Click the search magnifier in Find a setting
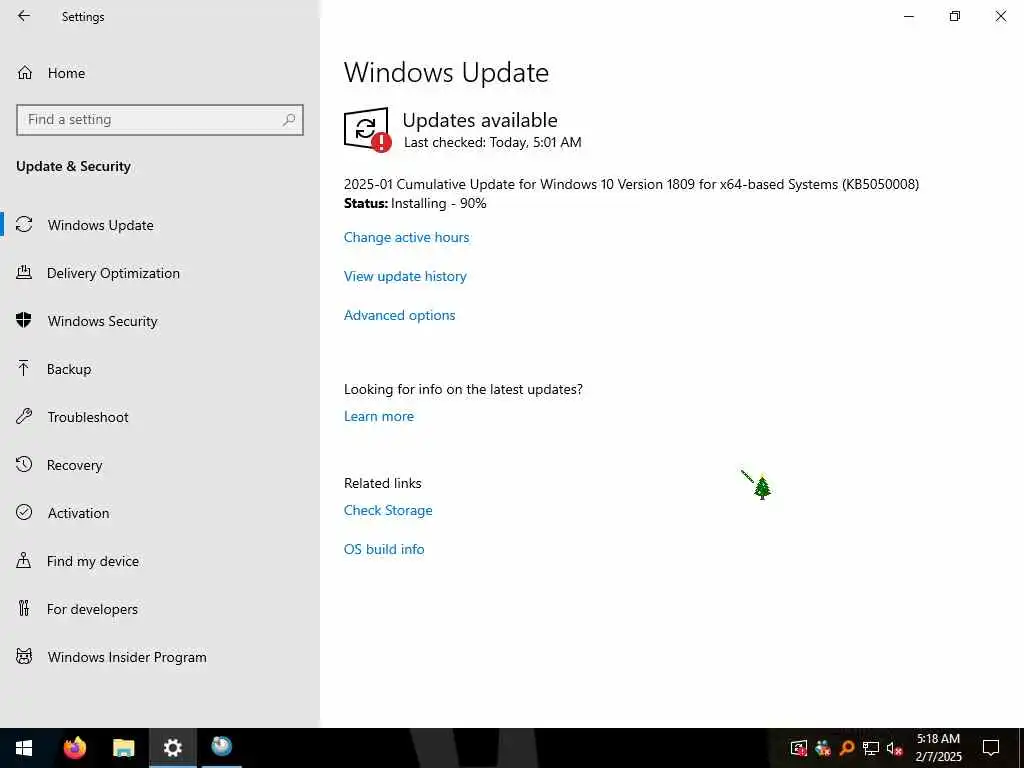1024x768 pixels. pos(289,120)
